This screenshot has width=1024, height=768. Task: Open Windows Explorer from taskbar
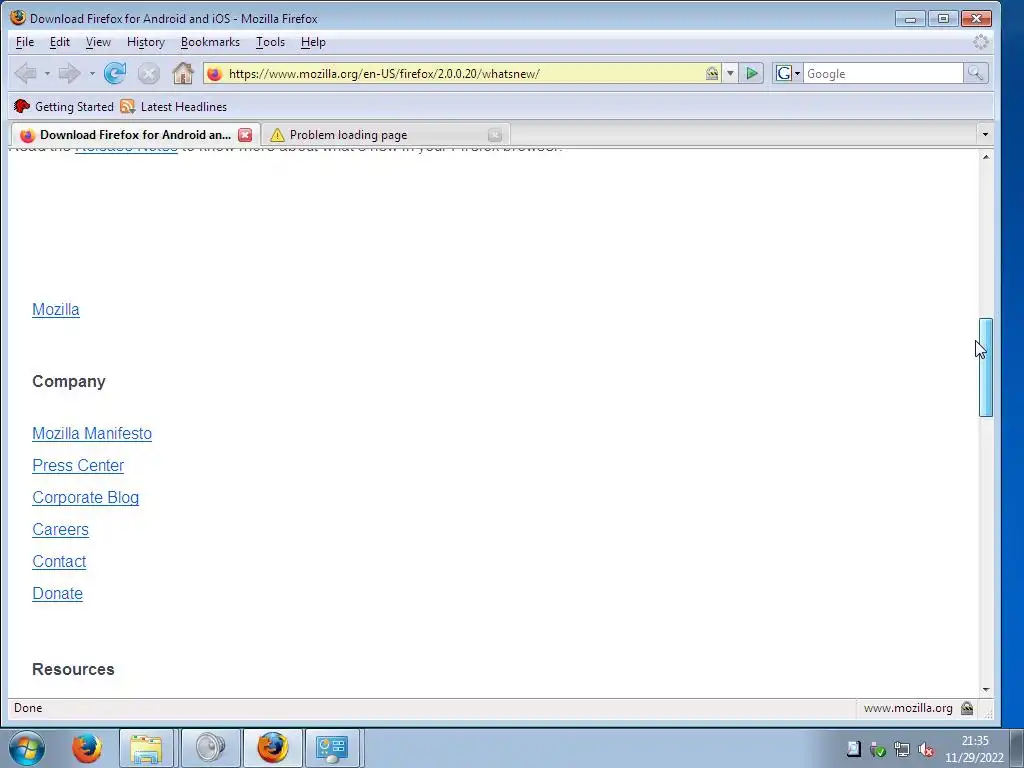pyautogui.click(x=146, y=748)
